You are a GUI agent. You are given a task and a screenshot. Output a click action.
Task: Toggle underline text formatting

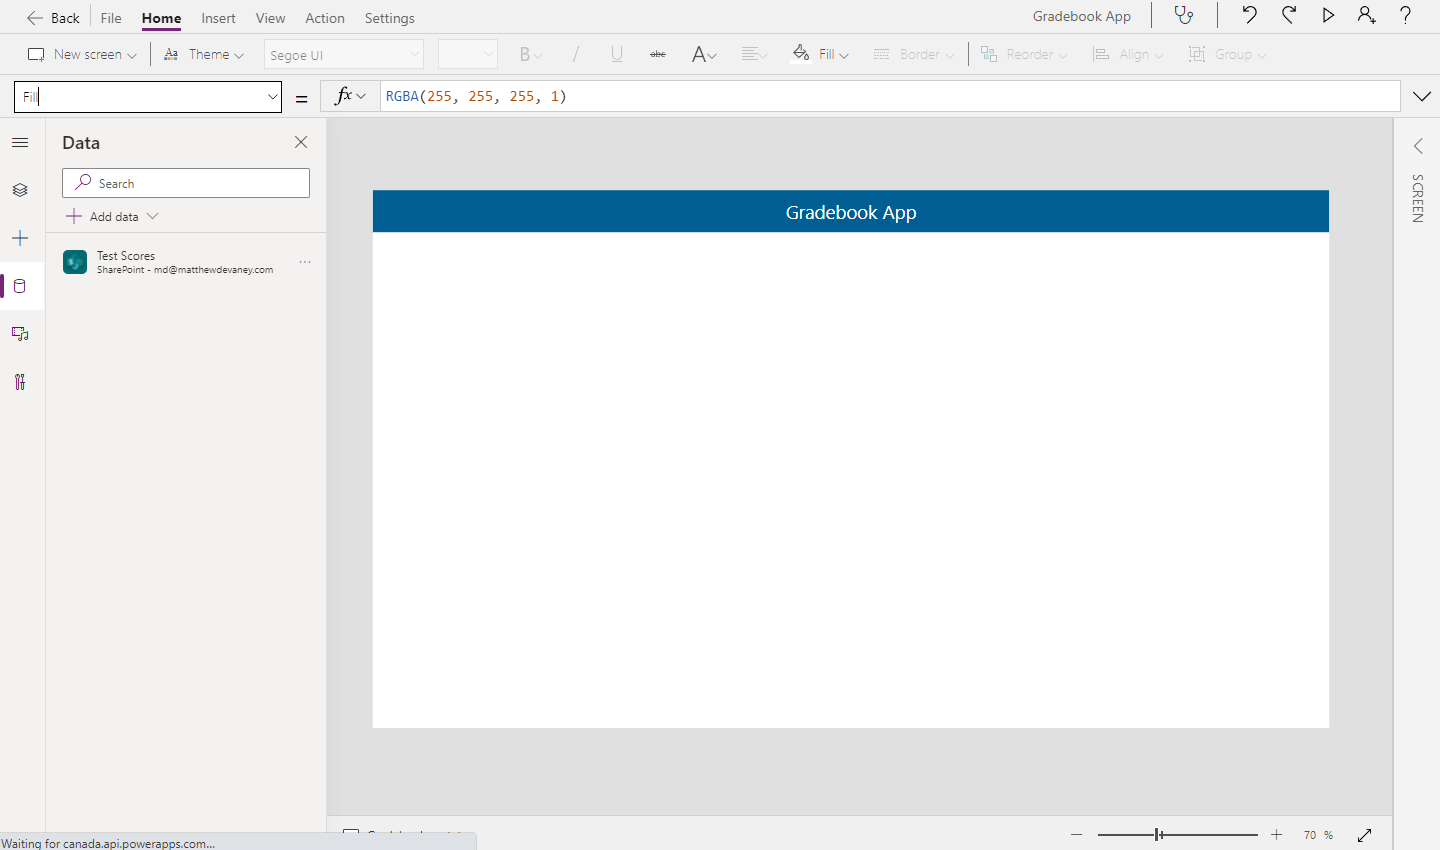616,53
